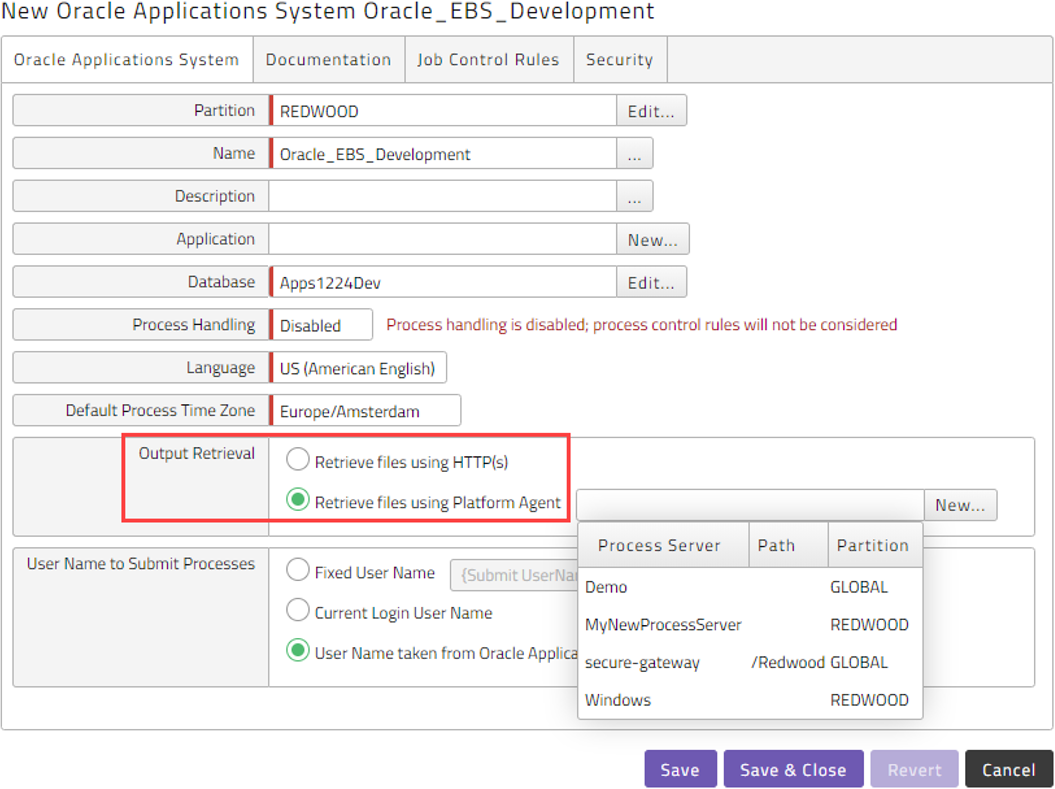Click Save & Close button
The width and height of the screenshot is (1055, 789).
793,769
